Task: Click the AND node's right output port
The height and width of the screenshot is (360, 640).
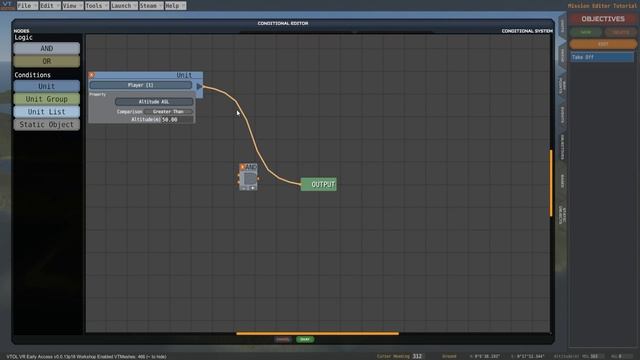Action: (x=258, y=178)
